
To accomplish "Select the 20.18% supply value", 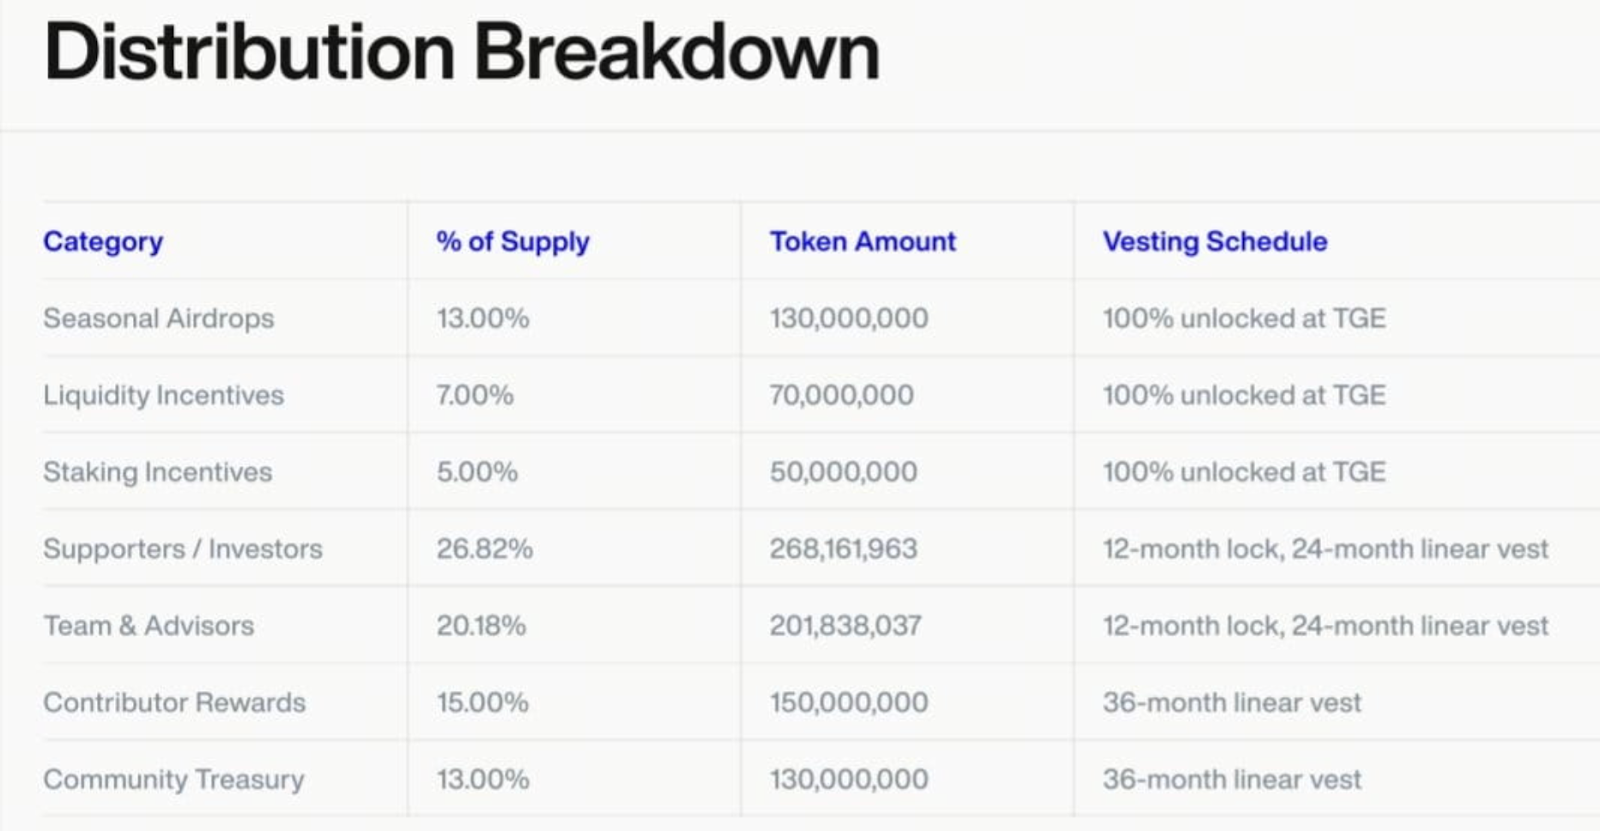I will tap(480, 626).
